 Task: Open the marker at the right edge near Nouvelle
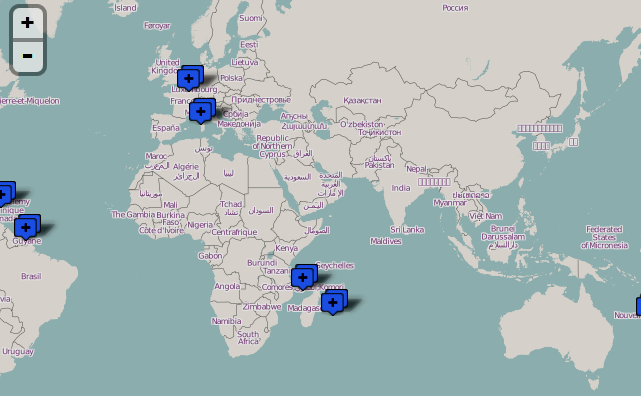tap(639, 307)
